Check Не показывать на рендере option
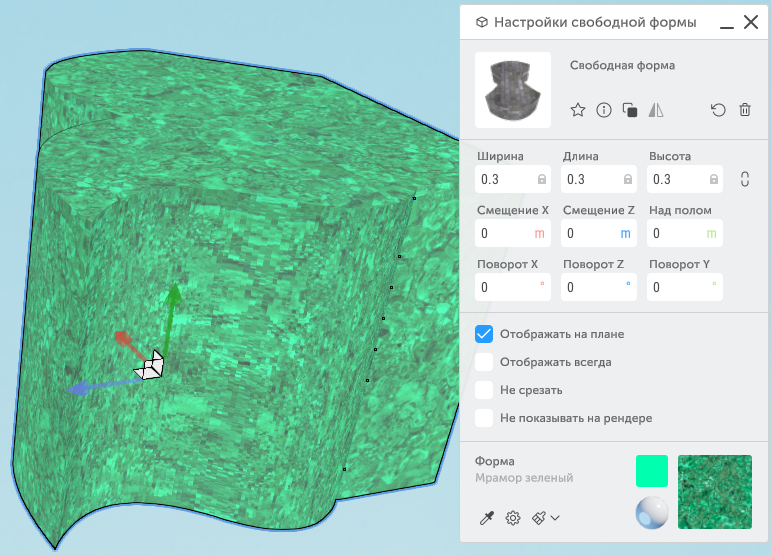The image size is (771, 556). (x=484, y=418)
